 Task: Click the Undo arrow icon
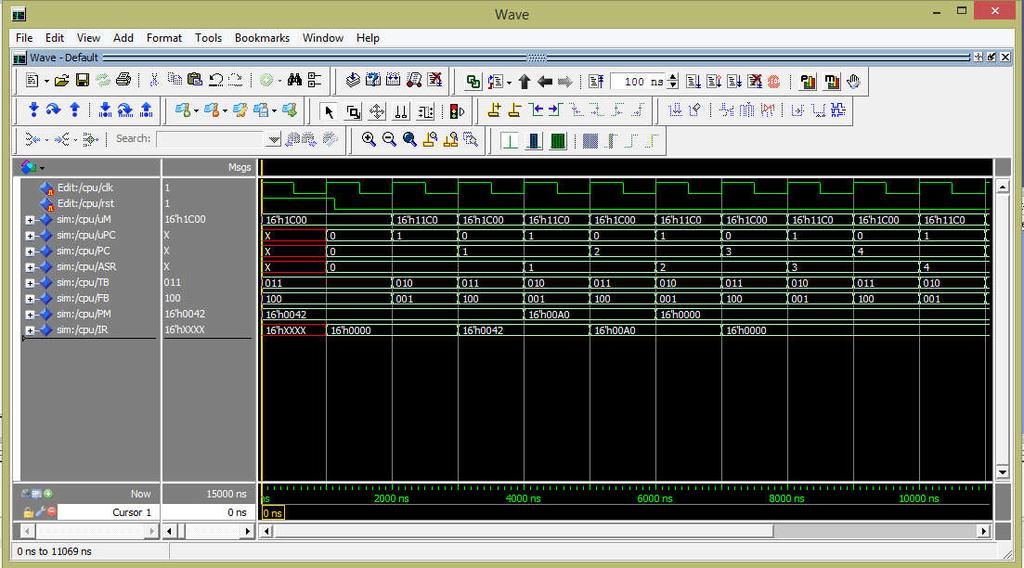pos(216,80)
